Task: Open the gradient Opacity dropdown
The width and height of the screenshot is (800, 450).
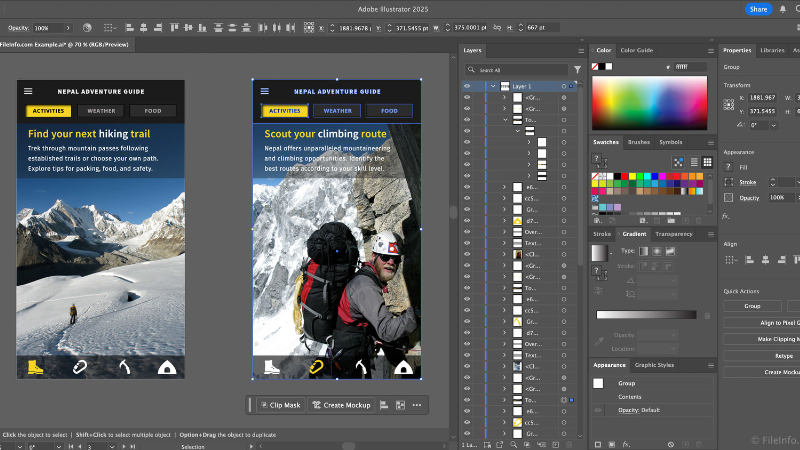Action: (672, 335)
